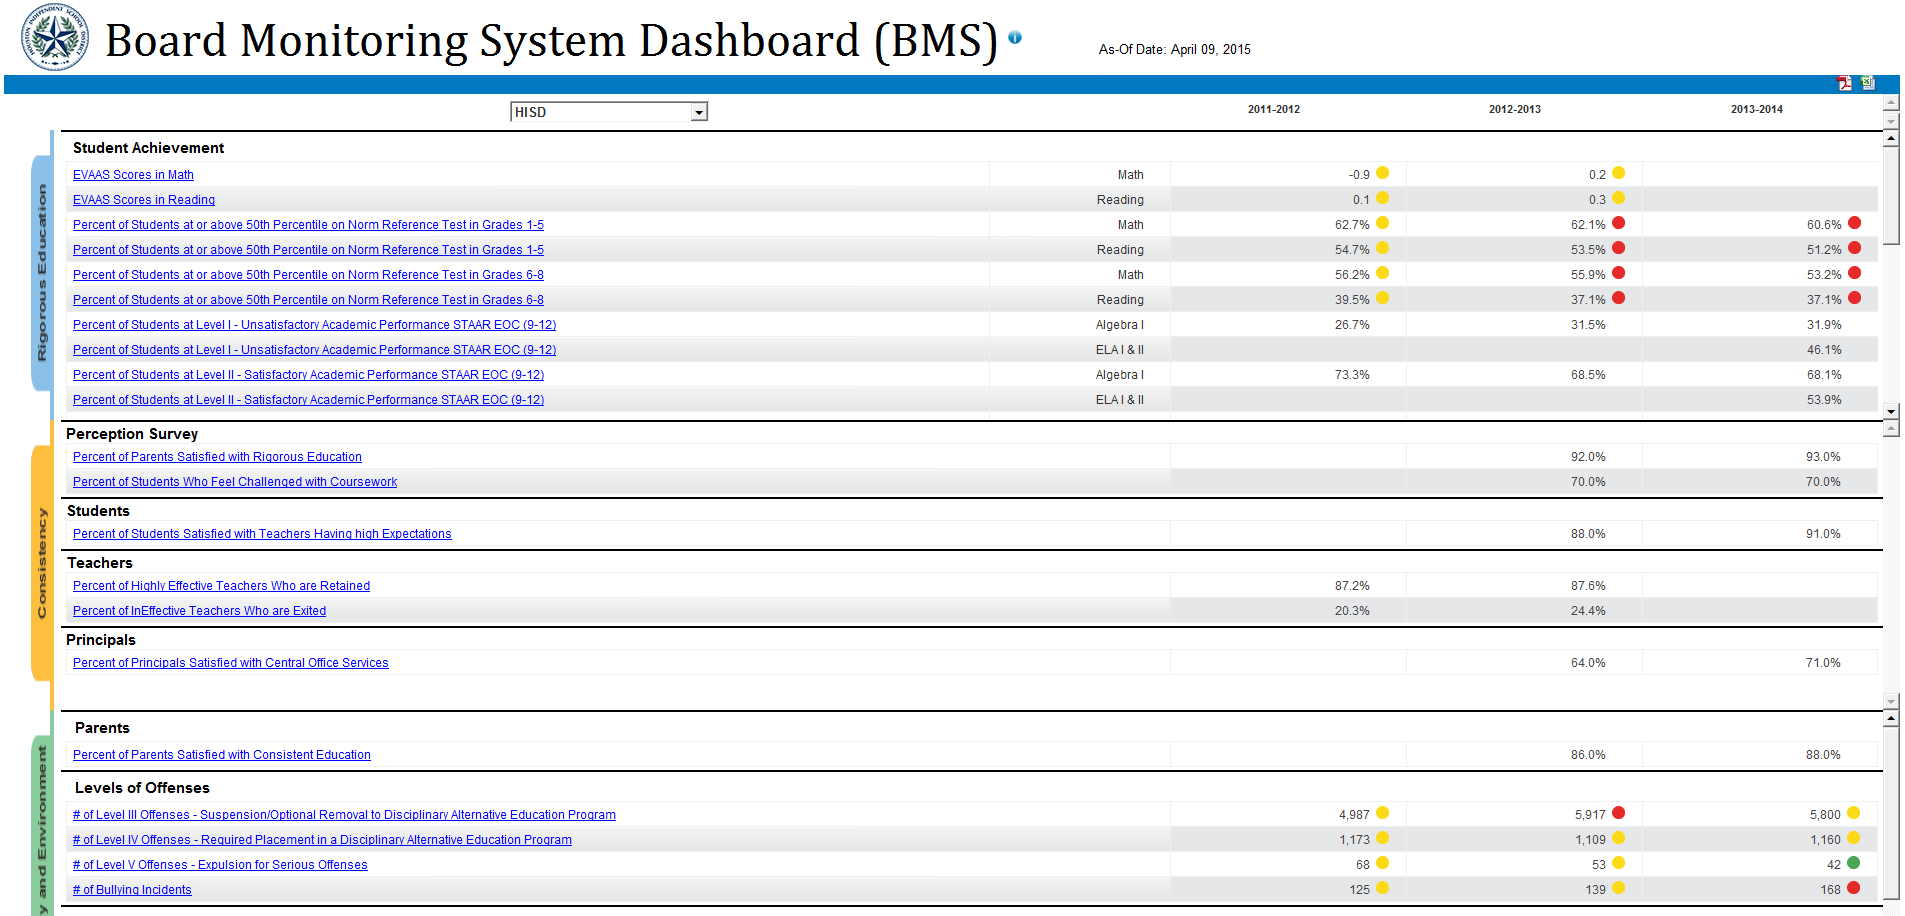Open Percent of Students Who Feel Challenged with Coursework
The height and width of the screenshot is (916, 1905).
tap(235, 482)
